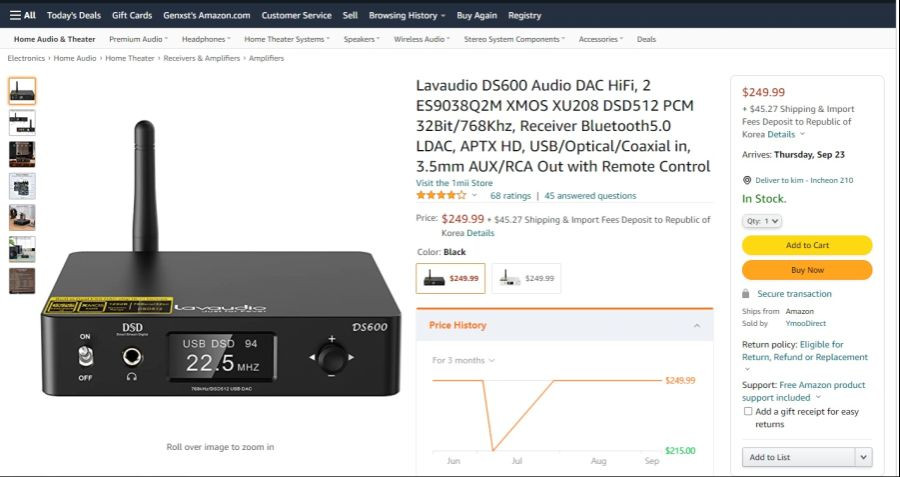Open Home Audio & Theater section
Screen dimensions: 900x477
(x=55, y=39)
